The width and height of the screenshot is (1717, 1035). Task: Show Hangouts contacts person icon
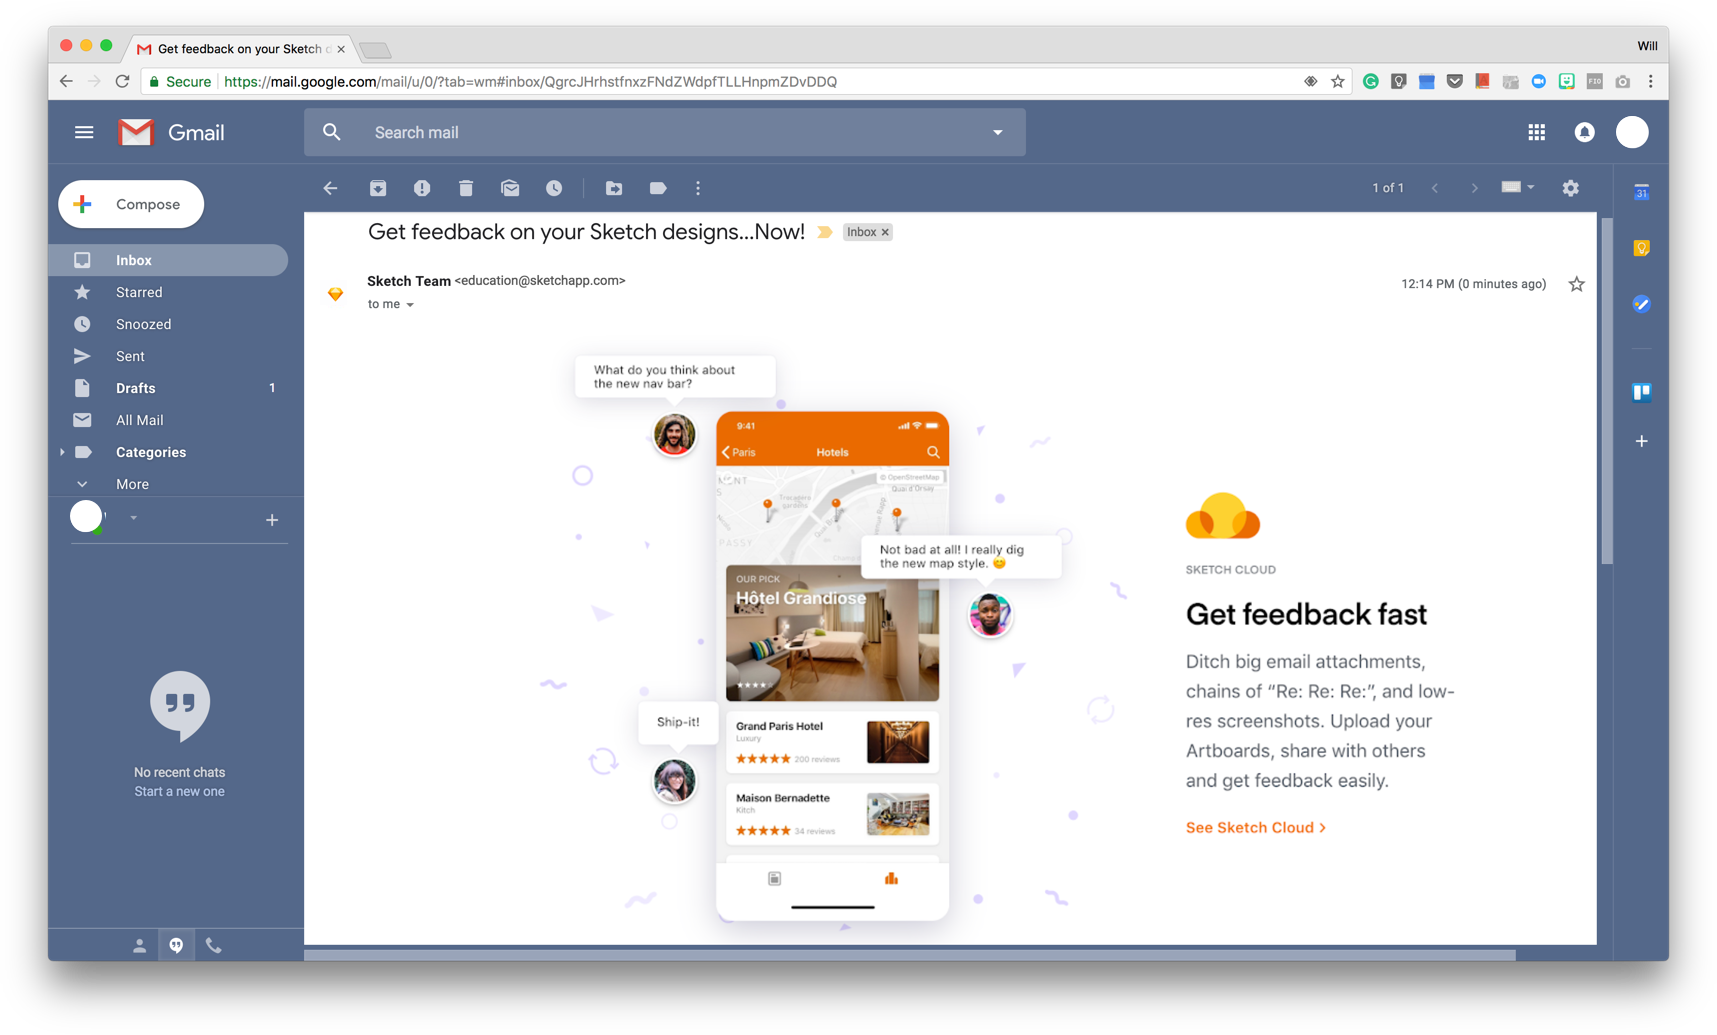coord(140,945)
